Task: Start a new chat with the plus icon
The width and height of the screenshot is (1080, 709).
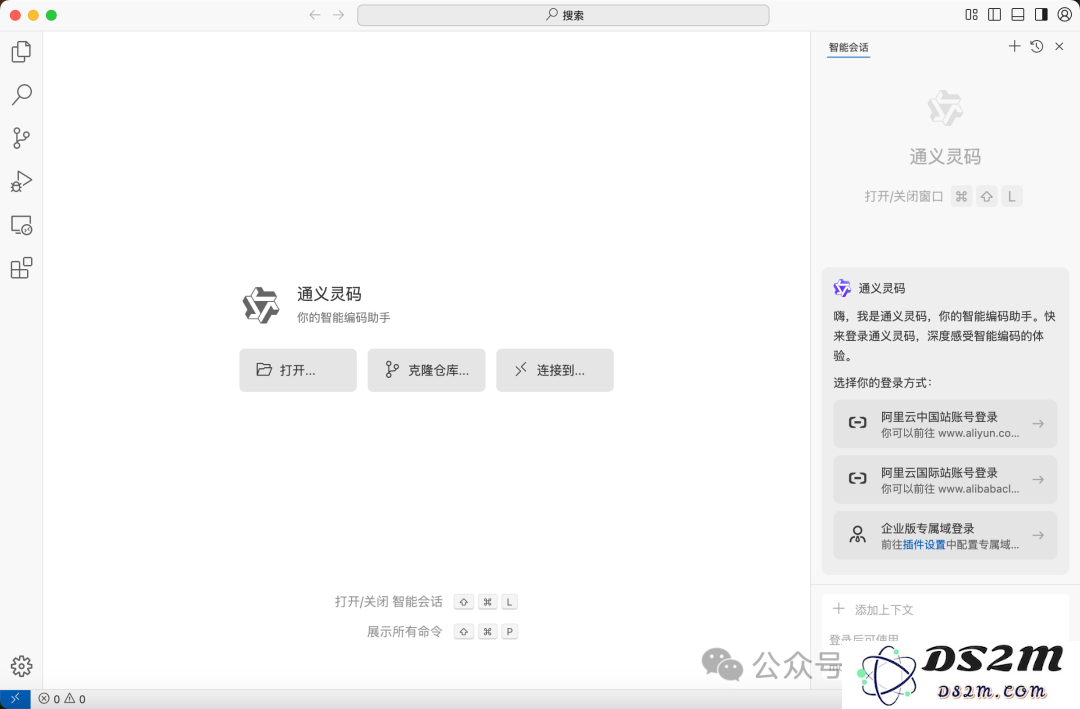Action: coord(1014,46)
